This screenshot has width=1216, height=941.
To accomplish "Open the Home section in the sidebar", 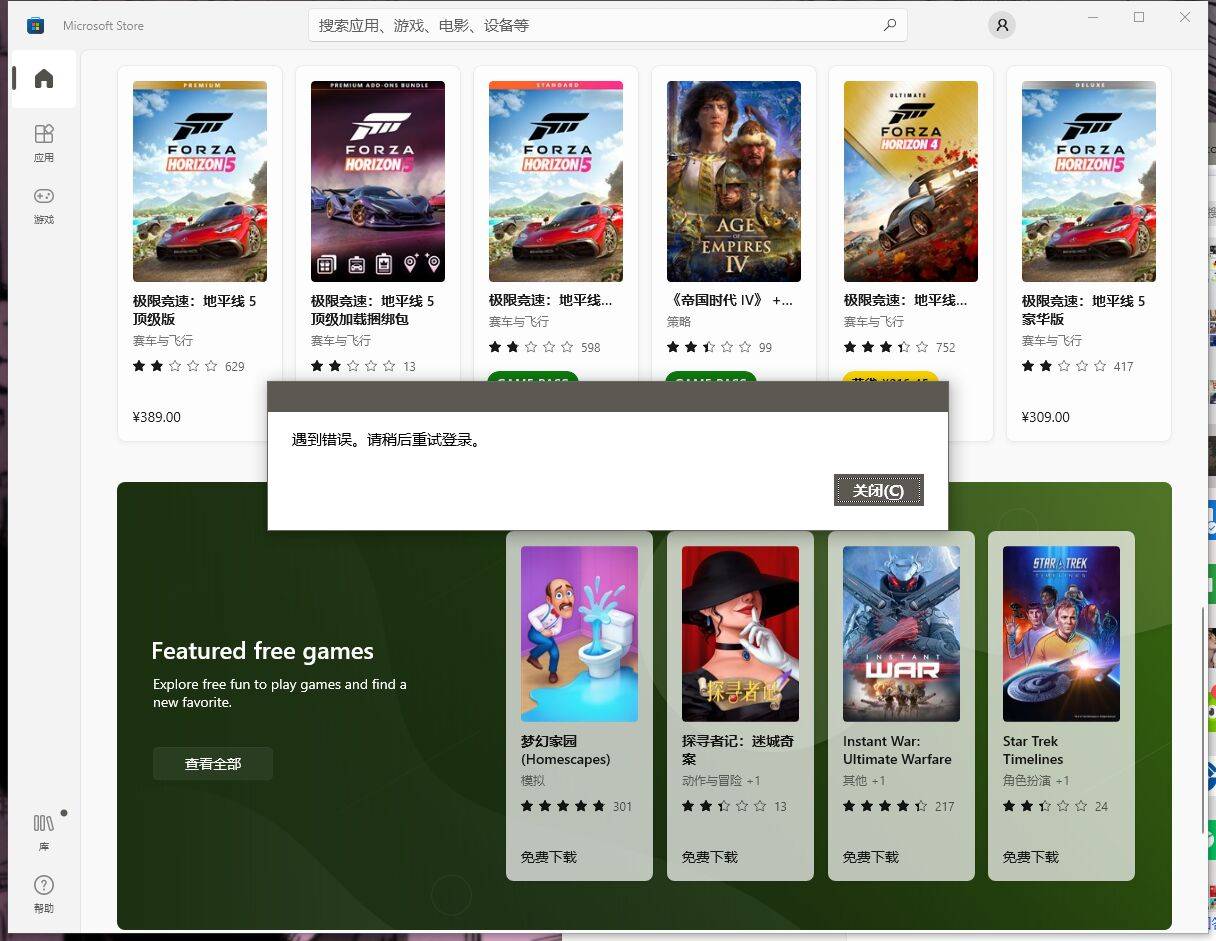I will [x=42, y=77].
